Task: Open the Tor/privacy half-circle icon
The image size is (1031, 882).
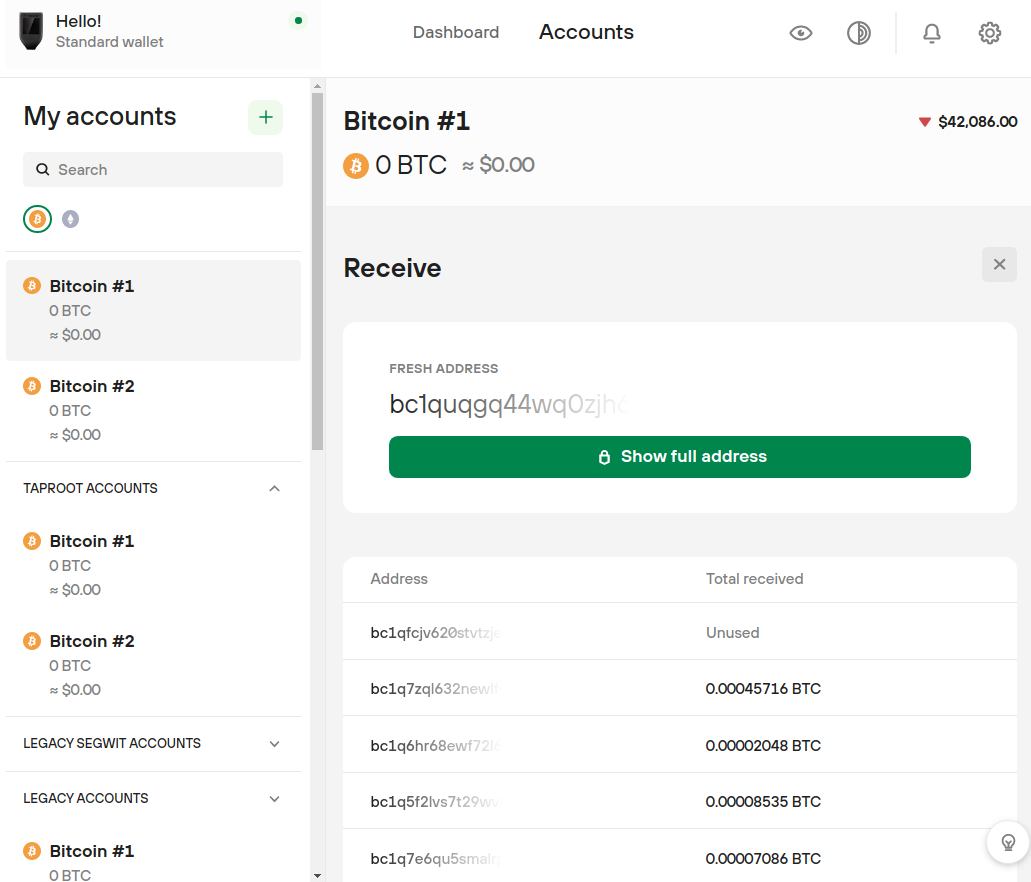Action: [859, 33]
